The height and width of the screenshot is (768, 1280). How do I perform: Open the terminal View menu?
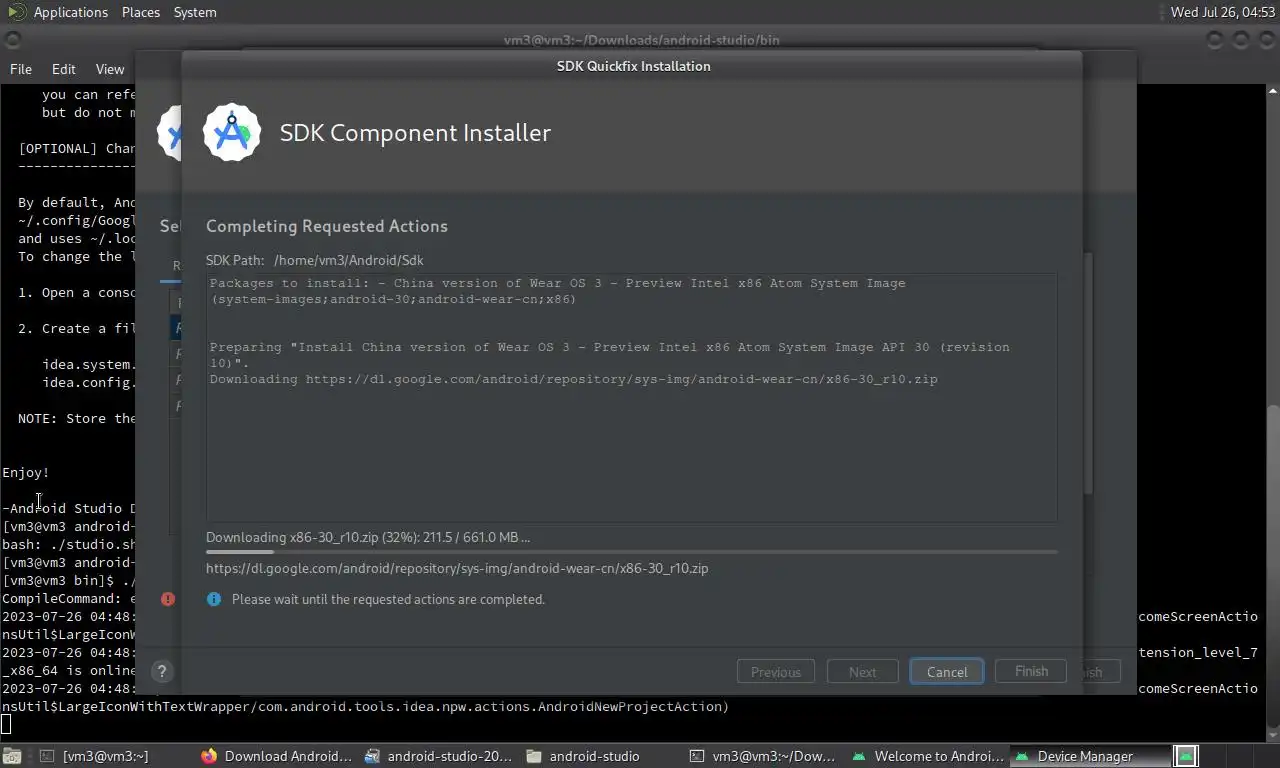pyautogui.click(x=110, y=69)
